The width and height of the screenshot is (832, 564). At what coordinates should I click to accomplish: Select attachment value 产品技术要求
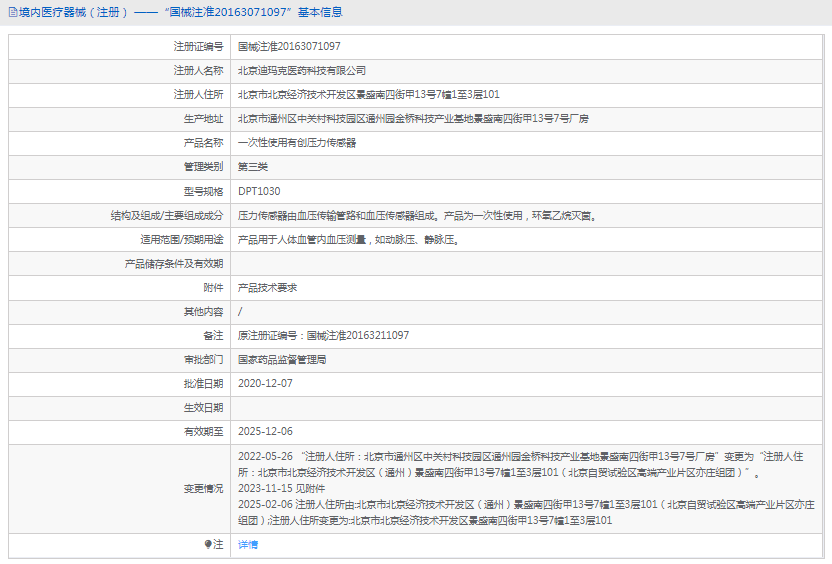(267, 288)
